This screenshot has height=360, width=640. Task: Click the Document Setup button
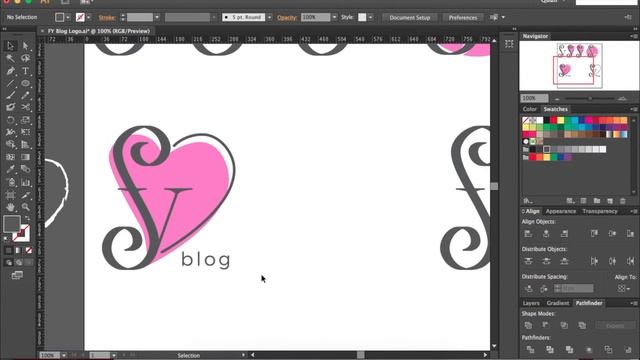409,18
